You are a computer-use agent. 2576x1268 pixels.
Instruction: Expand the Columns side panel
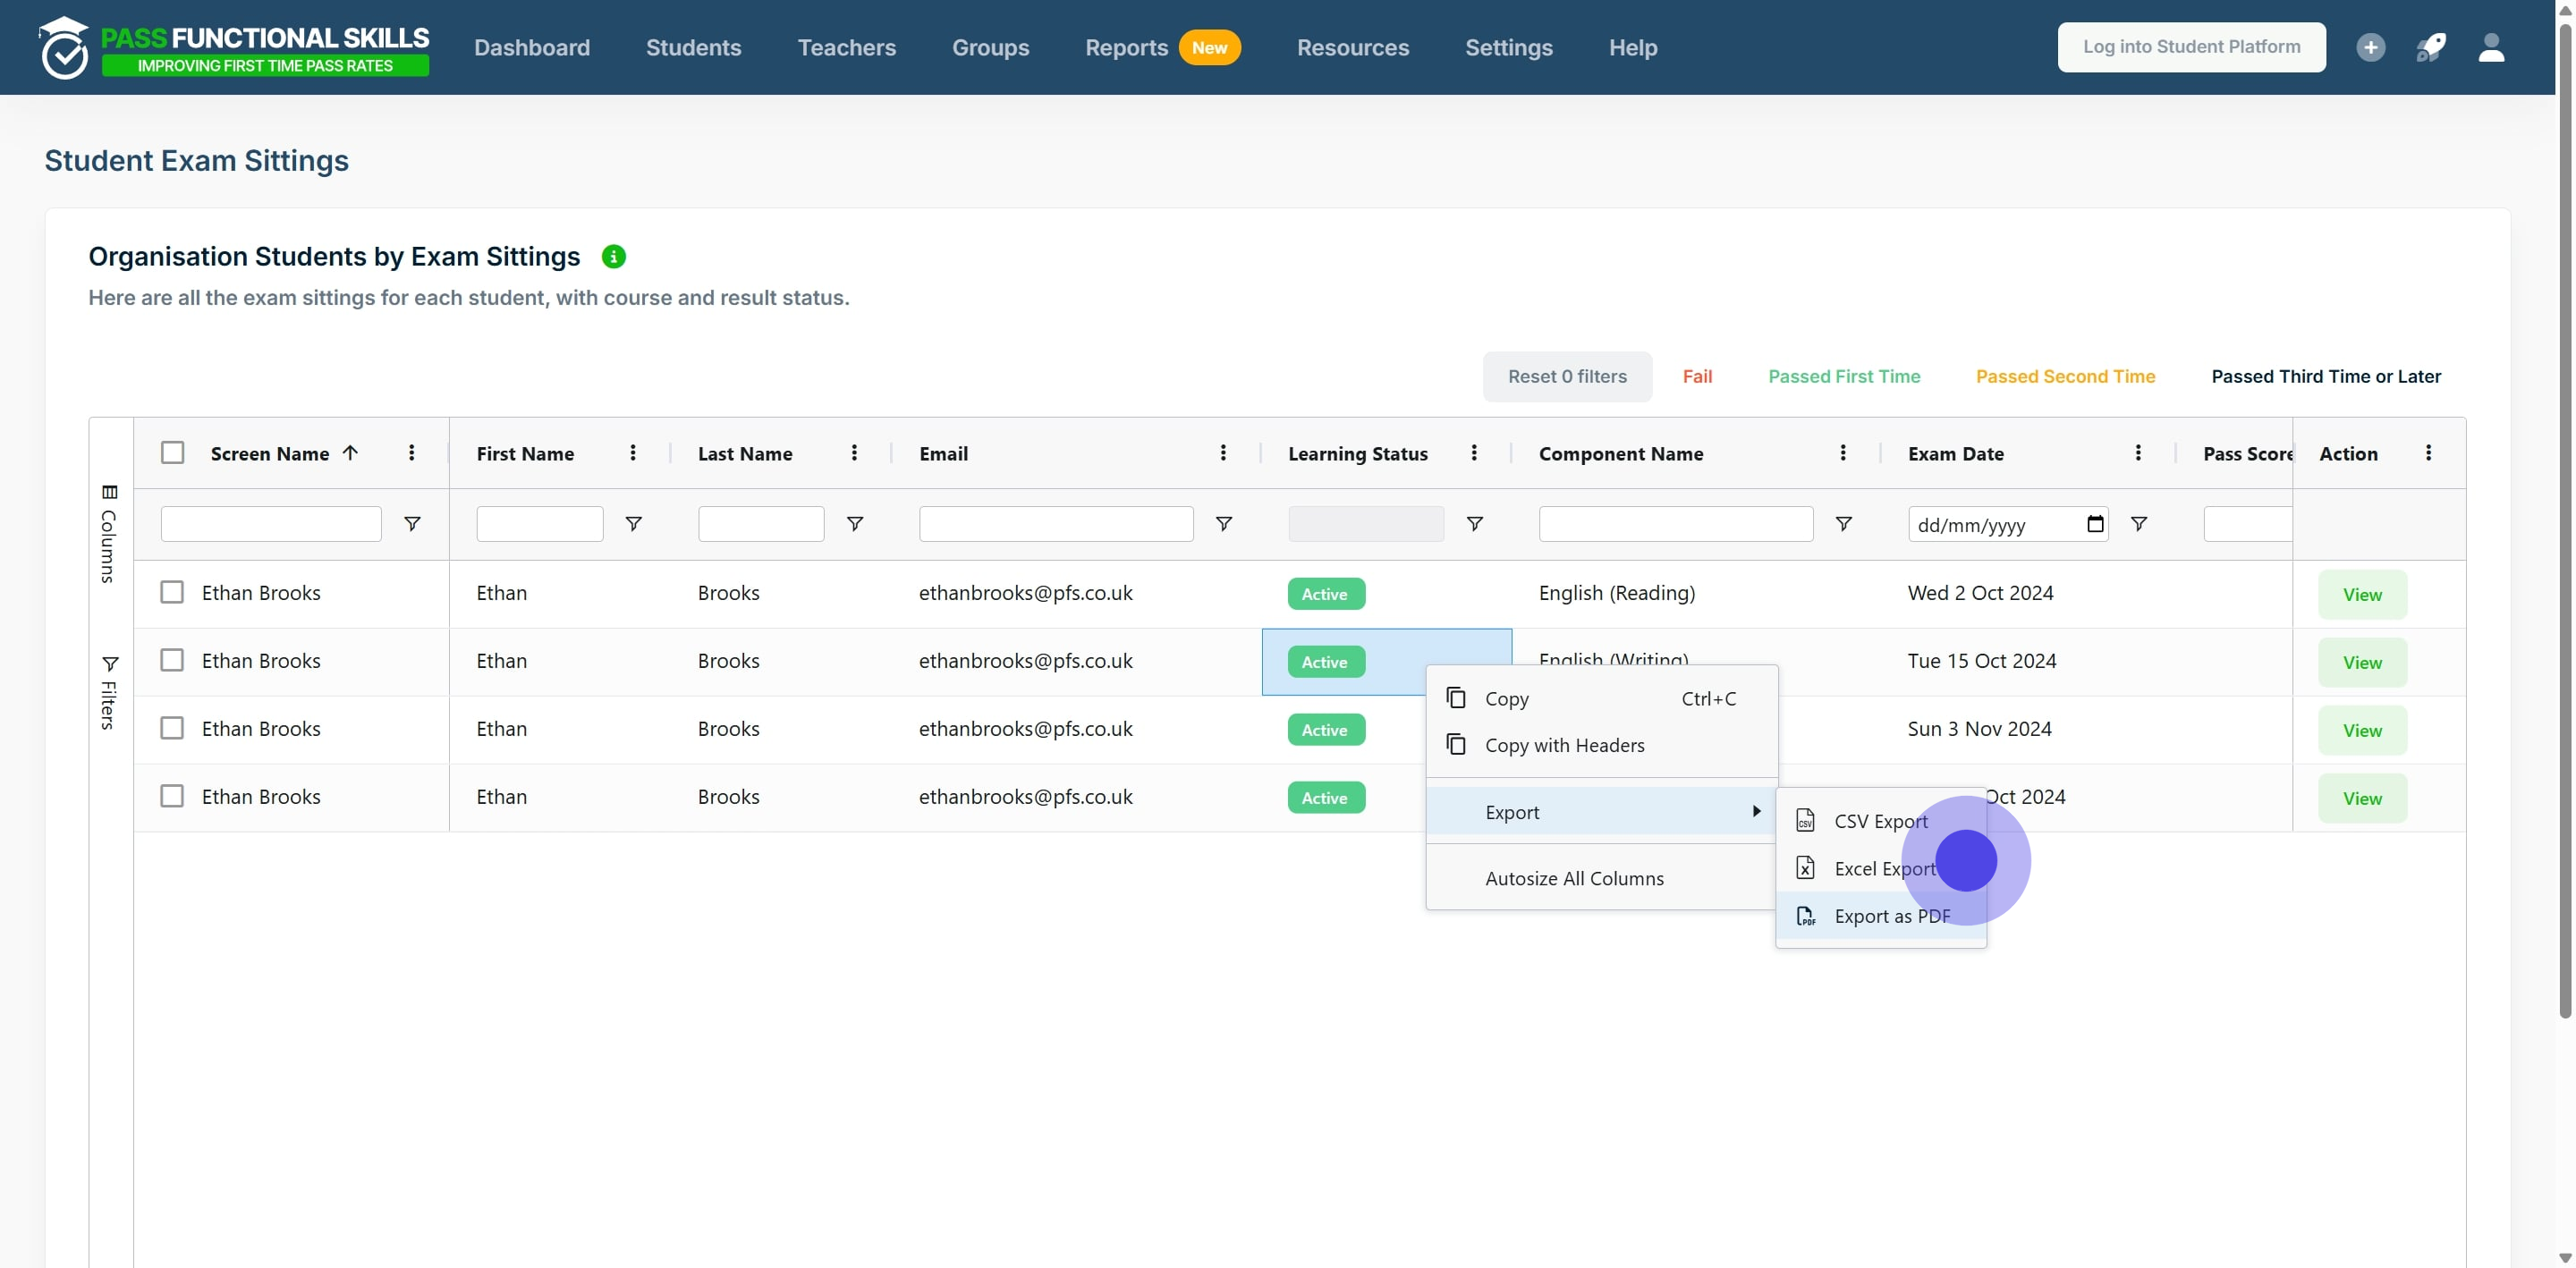(x=109, y=533)
